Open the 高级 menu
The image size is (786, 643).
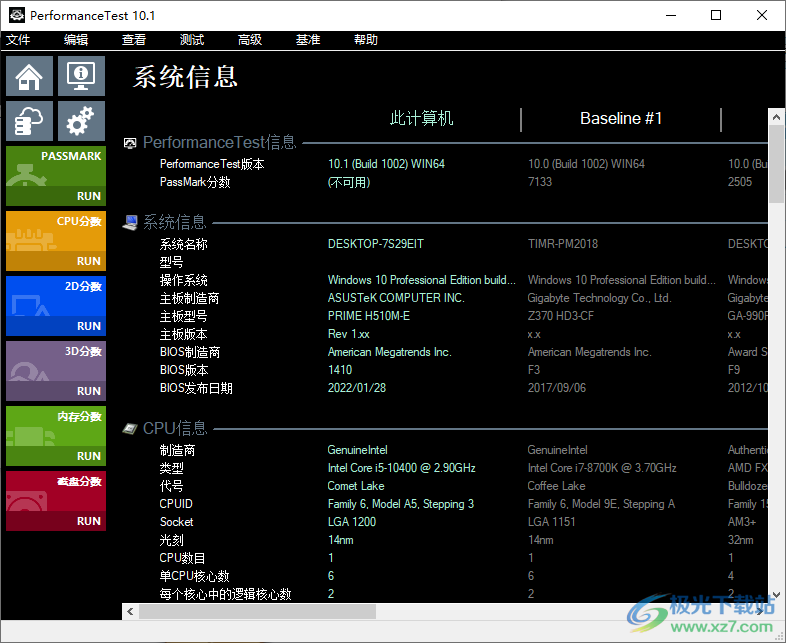pos(250,40)
